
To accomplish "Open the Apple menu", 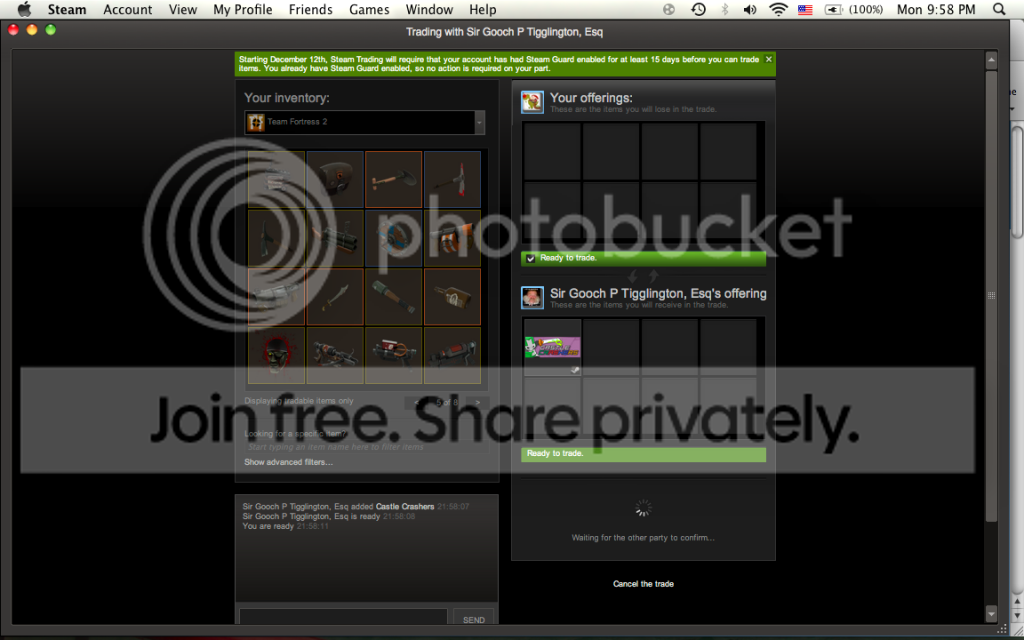I will pyautogui.click(x=24, y=9).
